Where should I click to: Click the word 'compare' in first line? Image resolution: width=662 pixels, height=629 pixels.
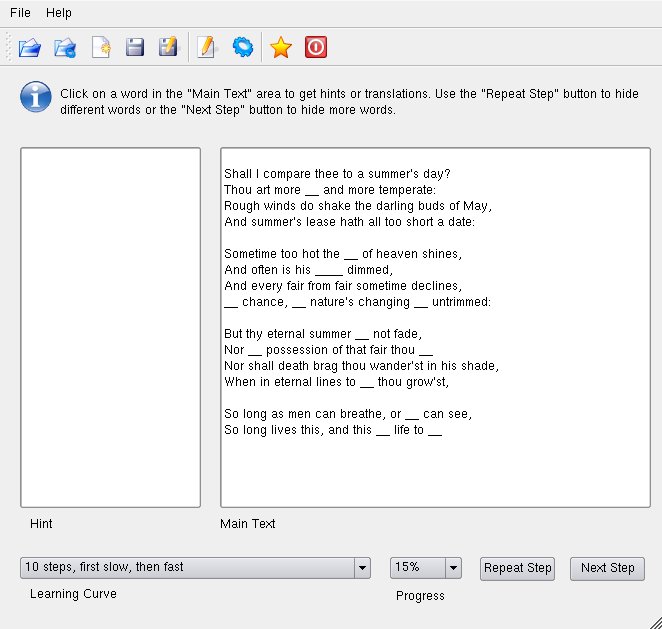click(x=287, y=174)
